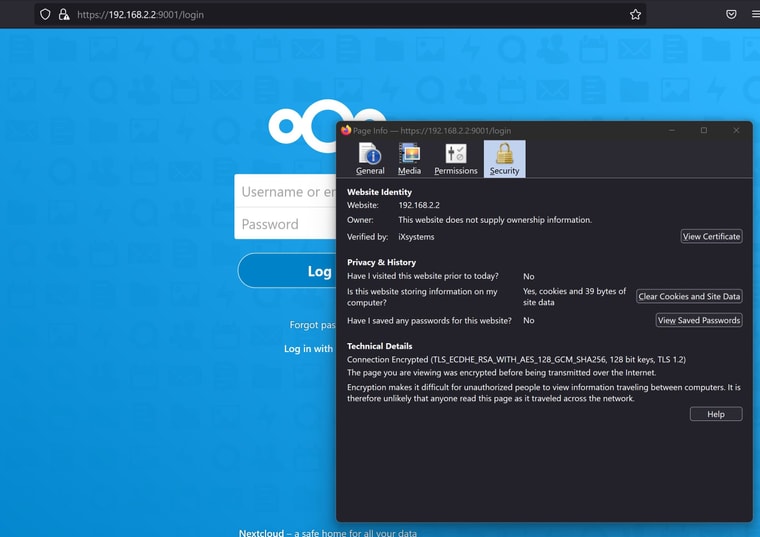Click the 'Website Identity' heading
760x537 pixels.
[380, 192]
